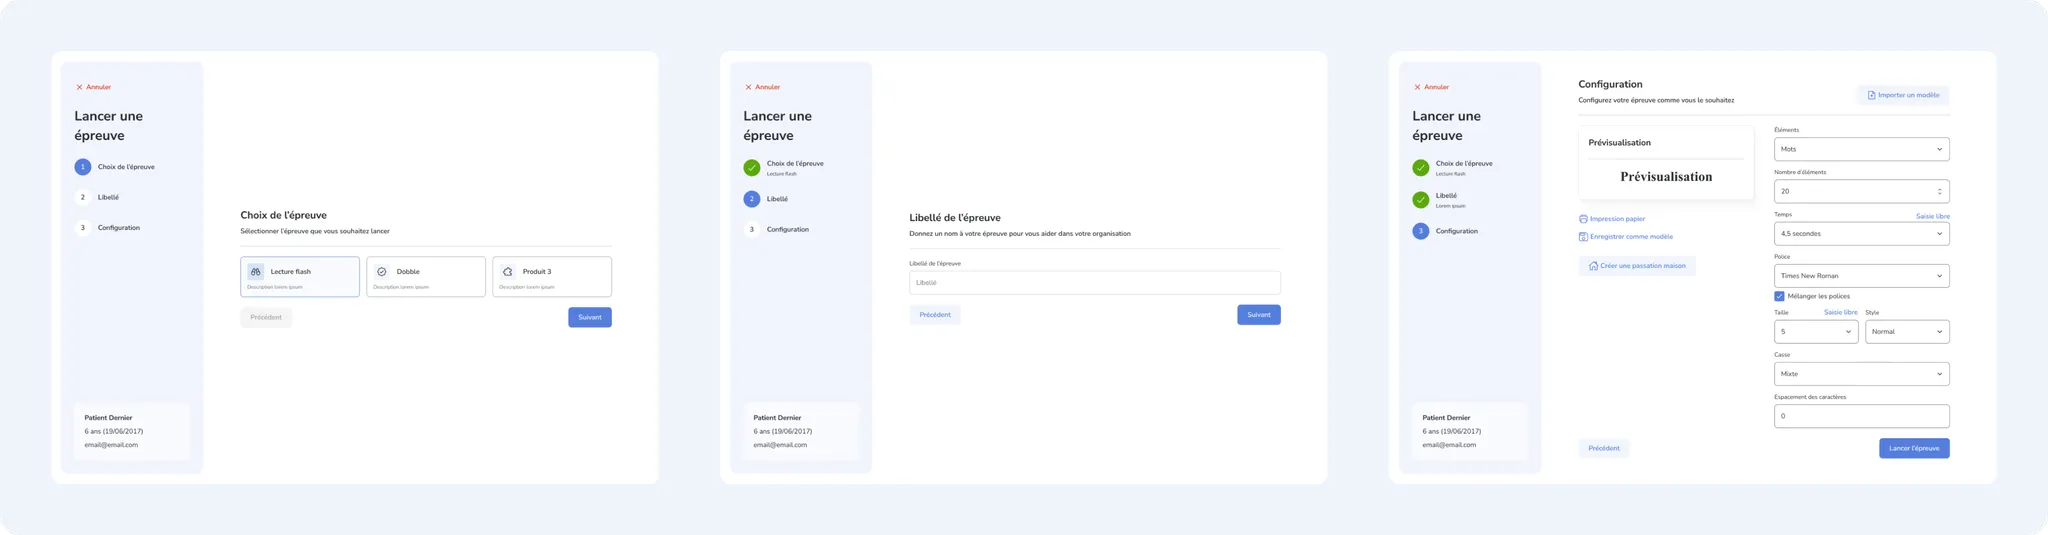Click Annuler on the Libellé de l'épreuve screen
The width and height of the screenshot is (2048, 535).
click(x=763, y=87)
